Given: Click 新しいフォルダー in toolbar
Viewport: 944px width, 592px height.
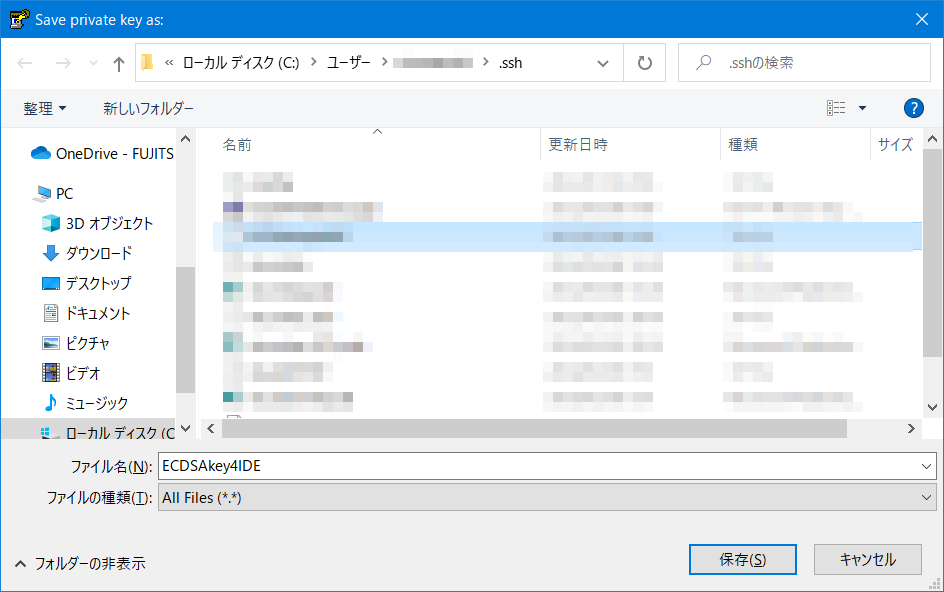Looking at the screenshot, I should pyautogui.click(x=148, y=108).
